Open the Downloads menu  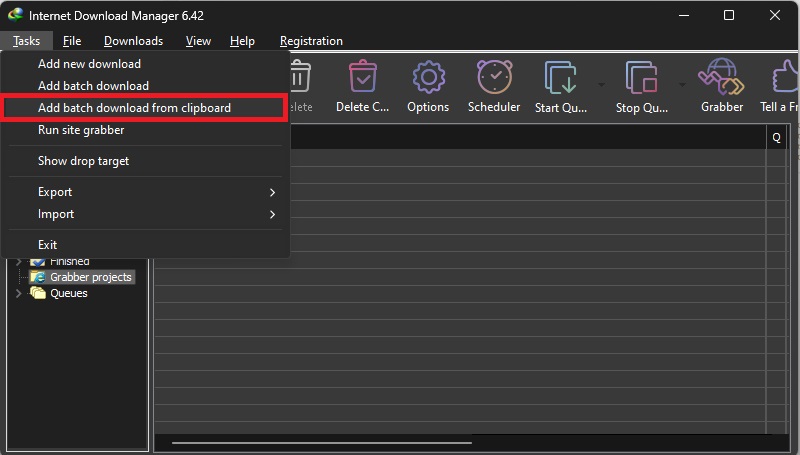[x=133, y=41]
